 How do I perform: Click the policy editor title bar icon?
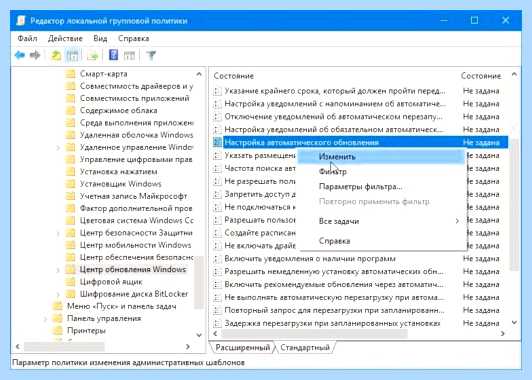21,21
